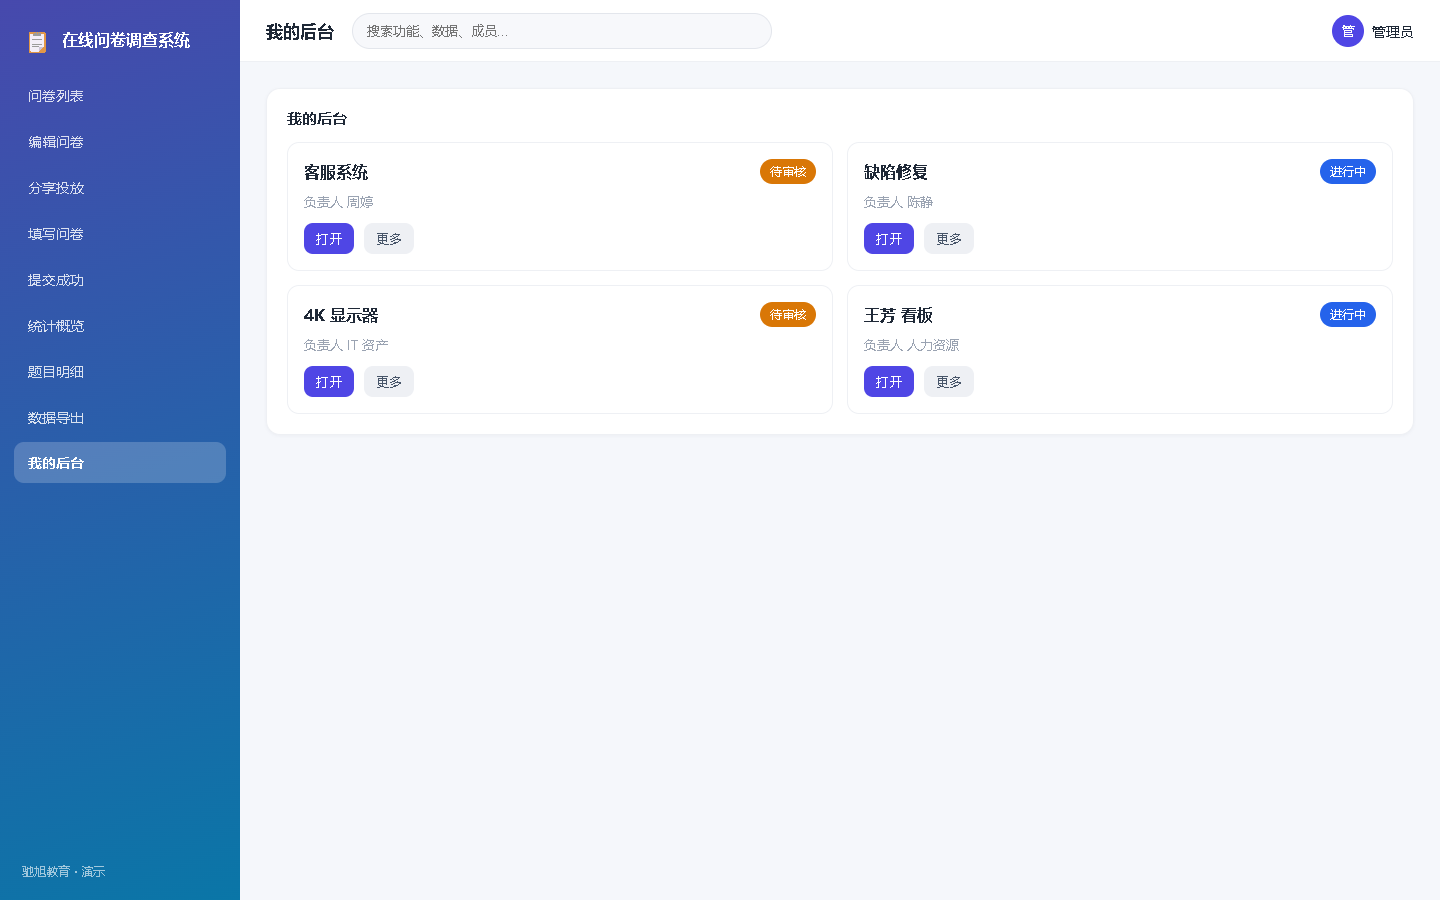Open 题目明细 in sidebar
Viewport: 1440px width, 900px height.
(x=120, y=372)
